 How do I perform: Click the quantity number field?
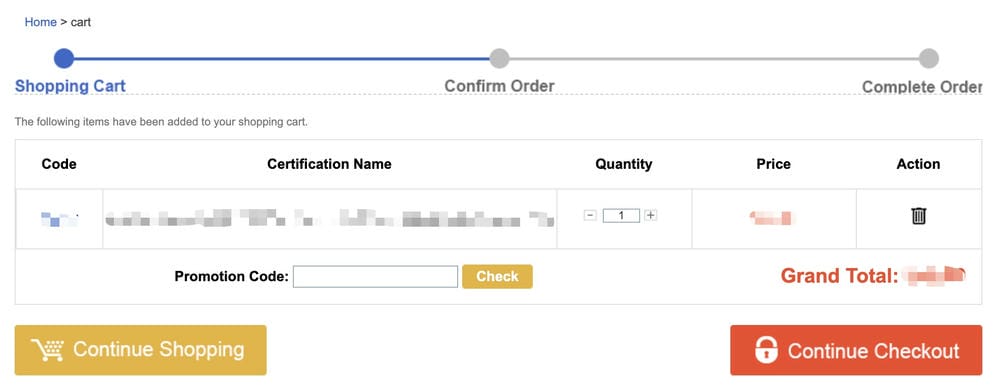click(621, 216)
